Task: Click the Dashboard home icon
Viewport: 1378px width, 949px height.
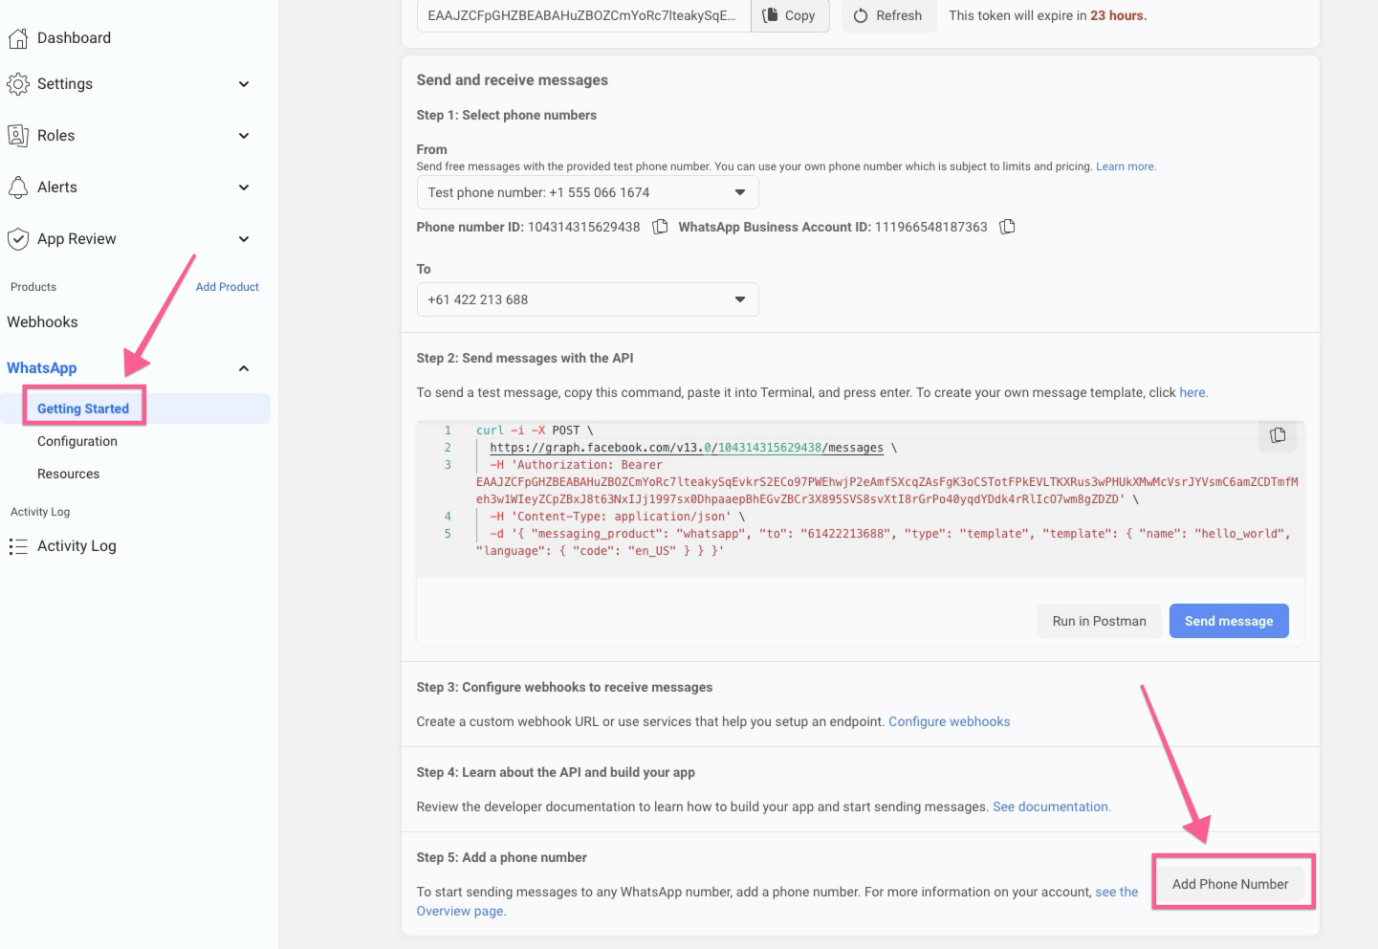Action: click(x=18, y=38)
